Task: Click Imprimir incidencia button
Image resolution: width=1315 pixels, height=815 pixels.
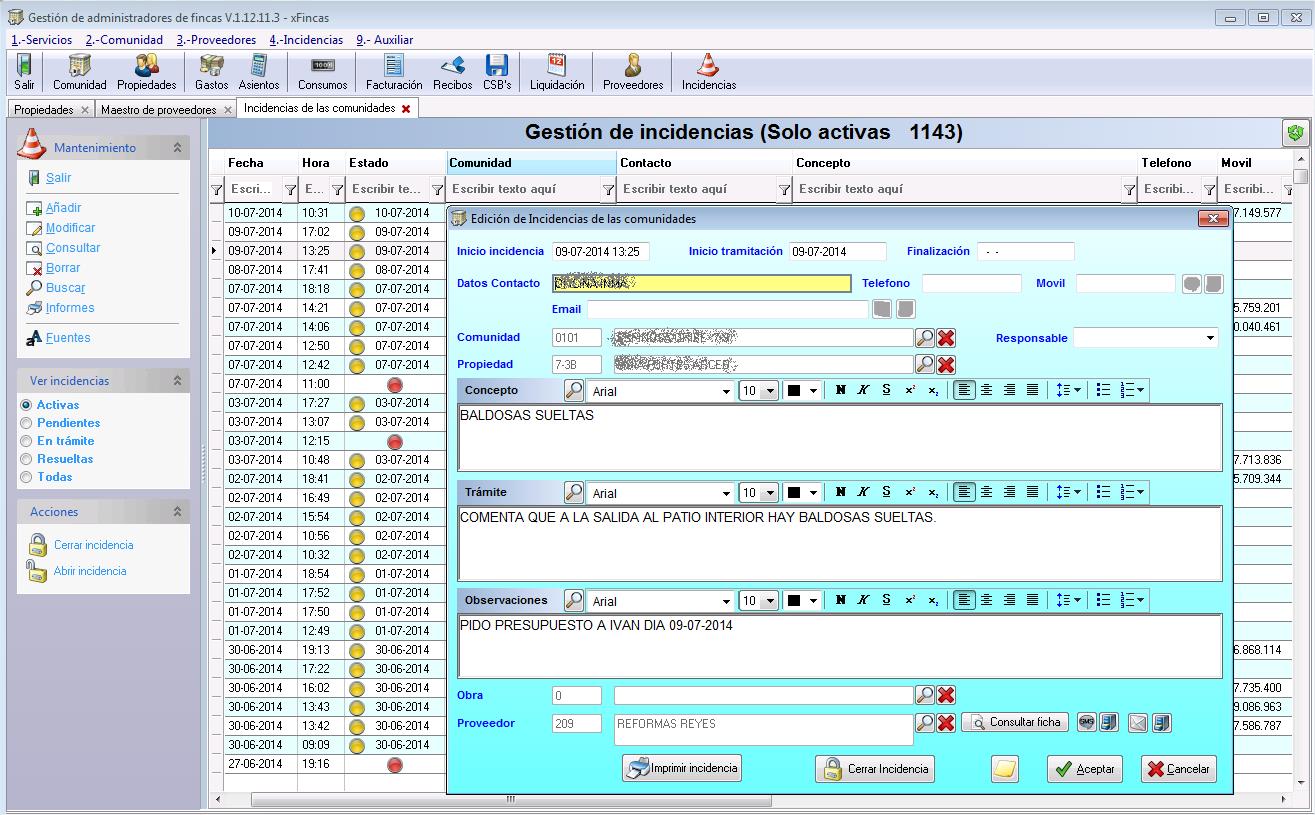Action: click(x=682, y=769)
